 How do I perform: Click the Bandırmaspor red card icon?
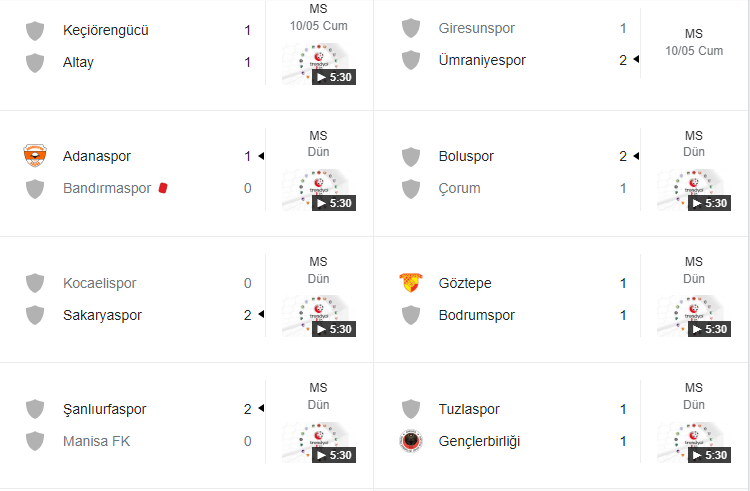pos(163,188)
